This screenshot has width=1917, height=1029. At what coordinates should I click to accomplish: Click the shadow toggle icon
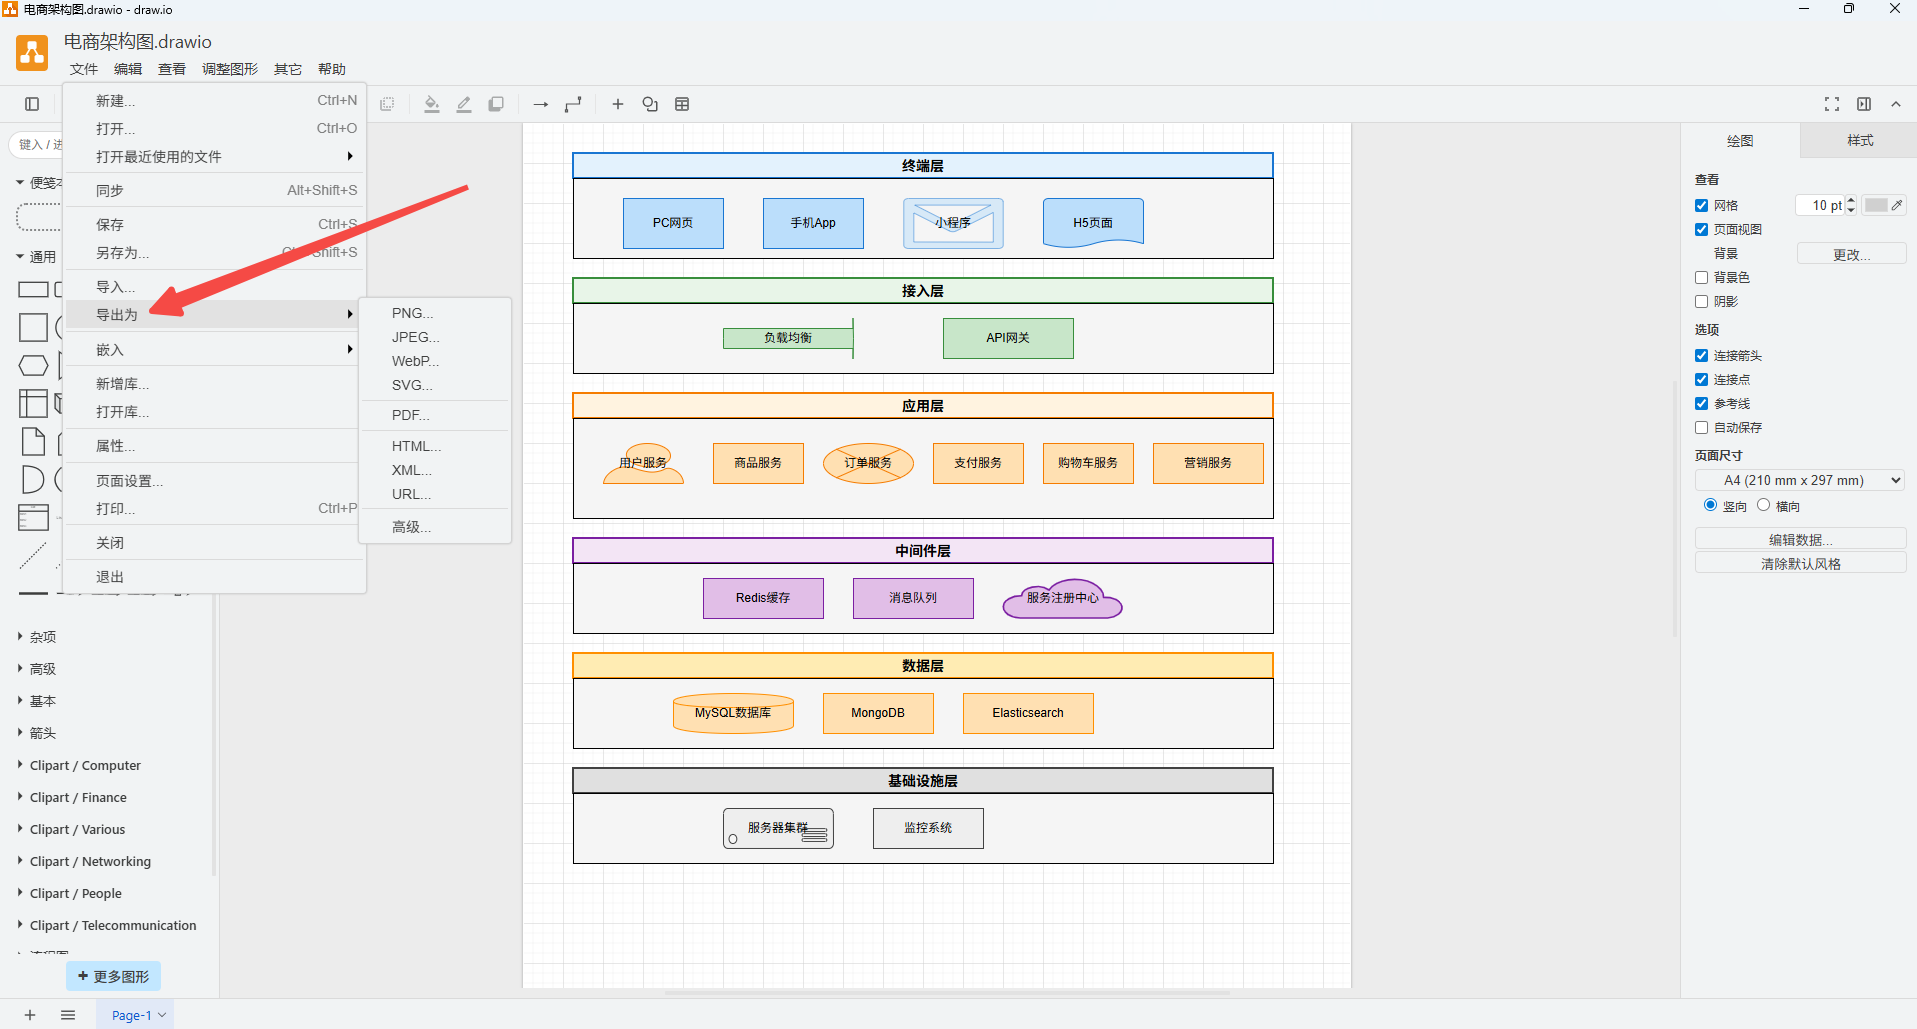pyautogui.click(x=496, y=104)
